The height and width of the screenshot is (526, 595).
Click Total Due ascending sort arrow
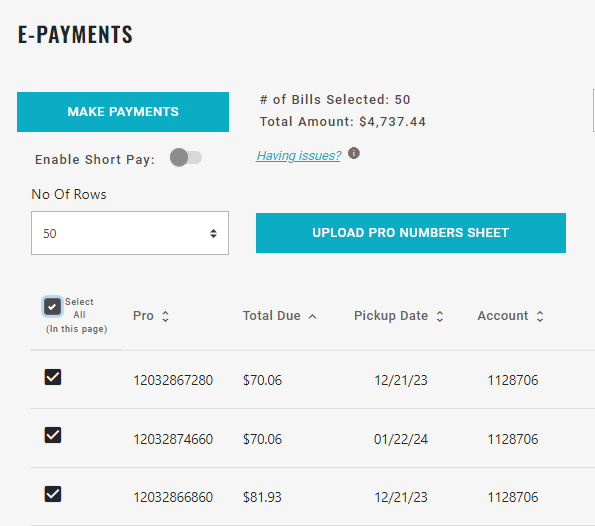click(x=312, y=317)
